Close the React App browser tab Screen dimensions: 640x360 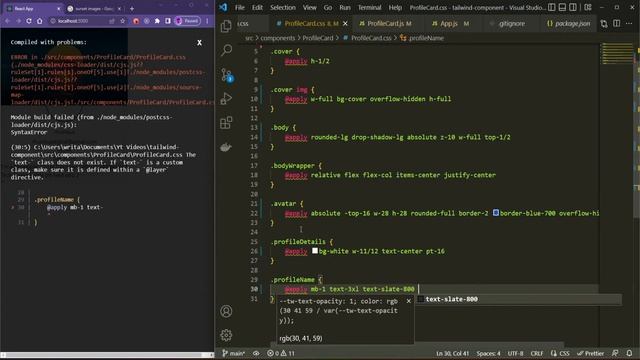[x=58, y=8]
